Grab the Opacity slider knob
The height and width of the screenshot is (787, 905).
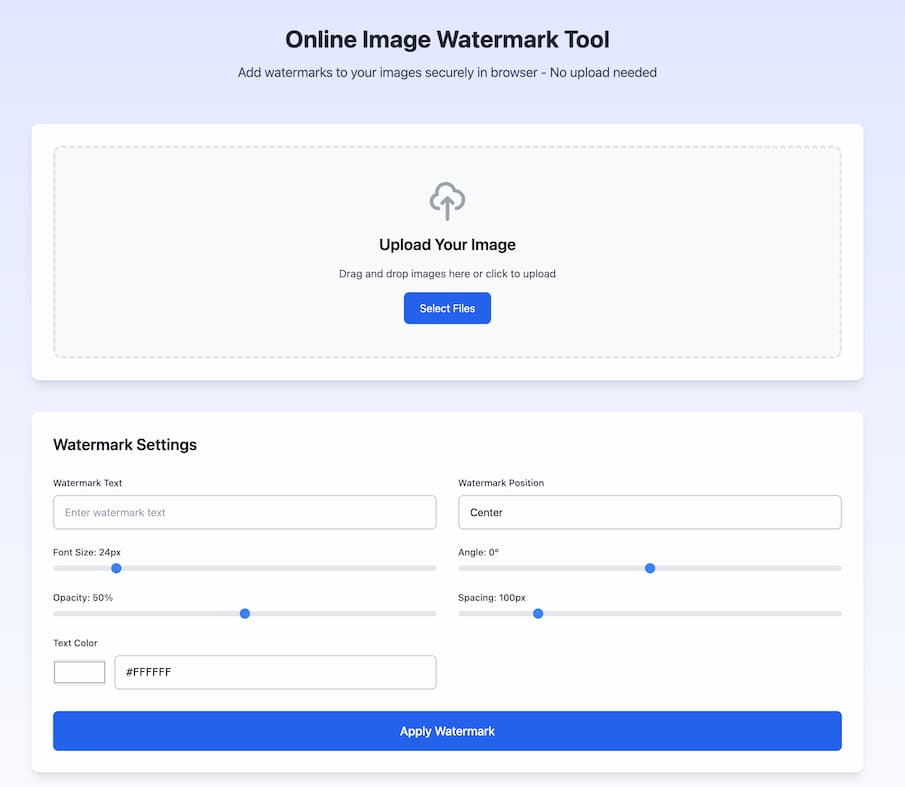245,613
